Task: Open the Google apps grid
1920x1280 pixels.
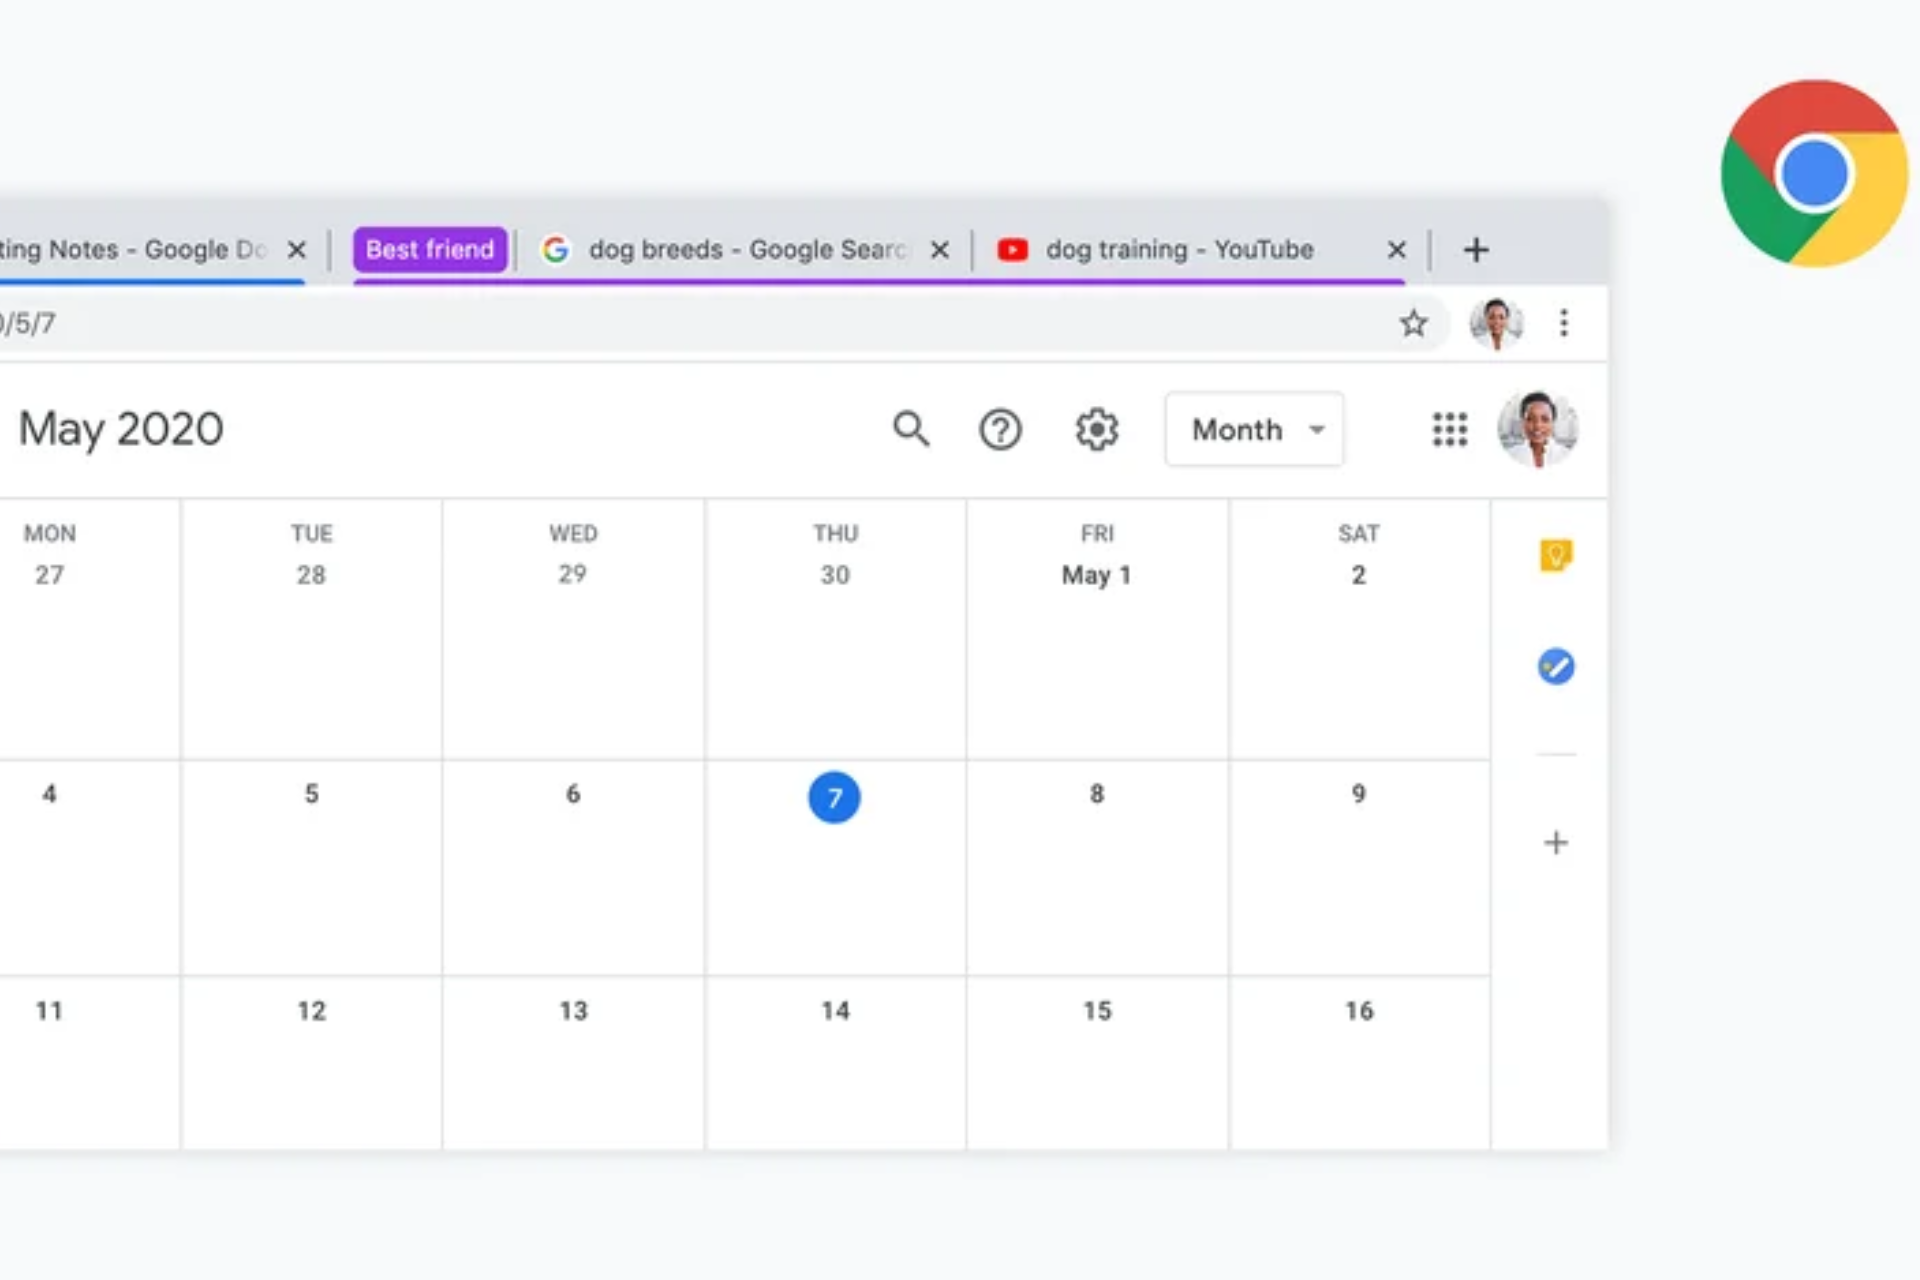Action: pyautogui.click(x=1449, y=429)
